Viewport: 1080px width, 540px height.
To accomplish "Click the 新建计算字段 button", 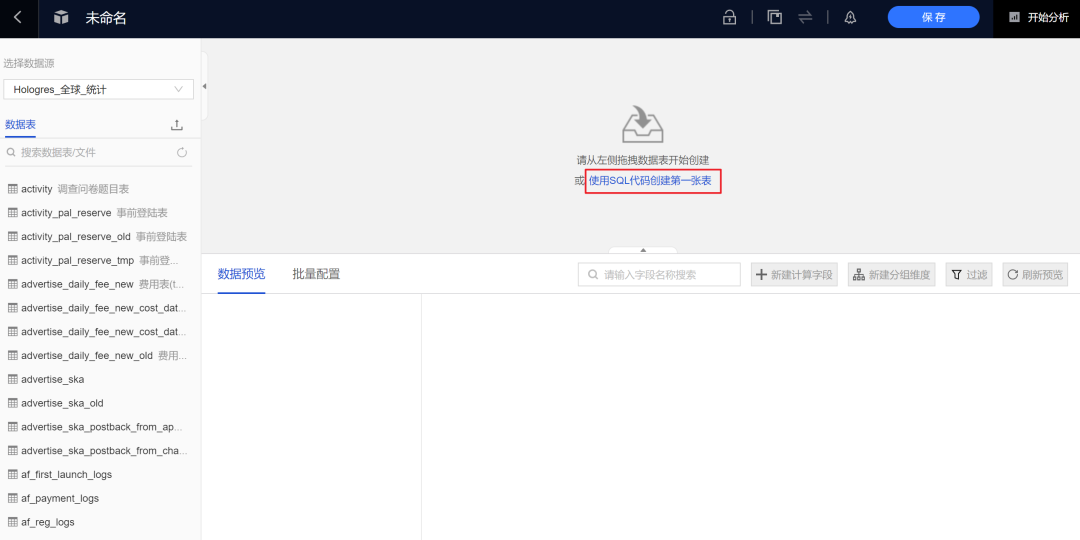I will [794, 275].
